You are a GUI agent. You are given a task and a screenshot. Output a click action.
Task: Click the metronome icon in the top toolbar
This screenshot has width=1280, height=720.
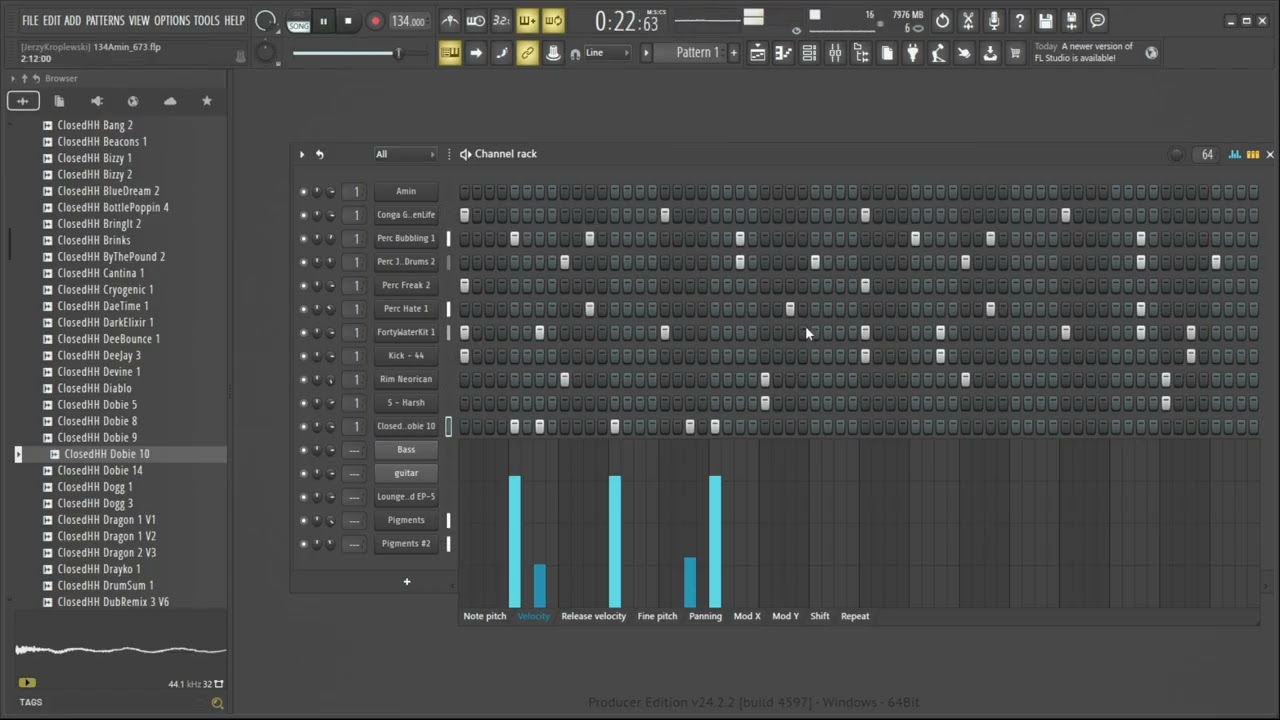coord(450,20)
